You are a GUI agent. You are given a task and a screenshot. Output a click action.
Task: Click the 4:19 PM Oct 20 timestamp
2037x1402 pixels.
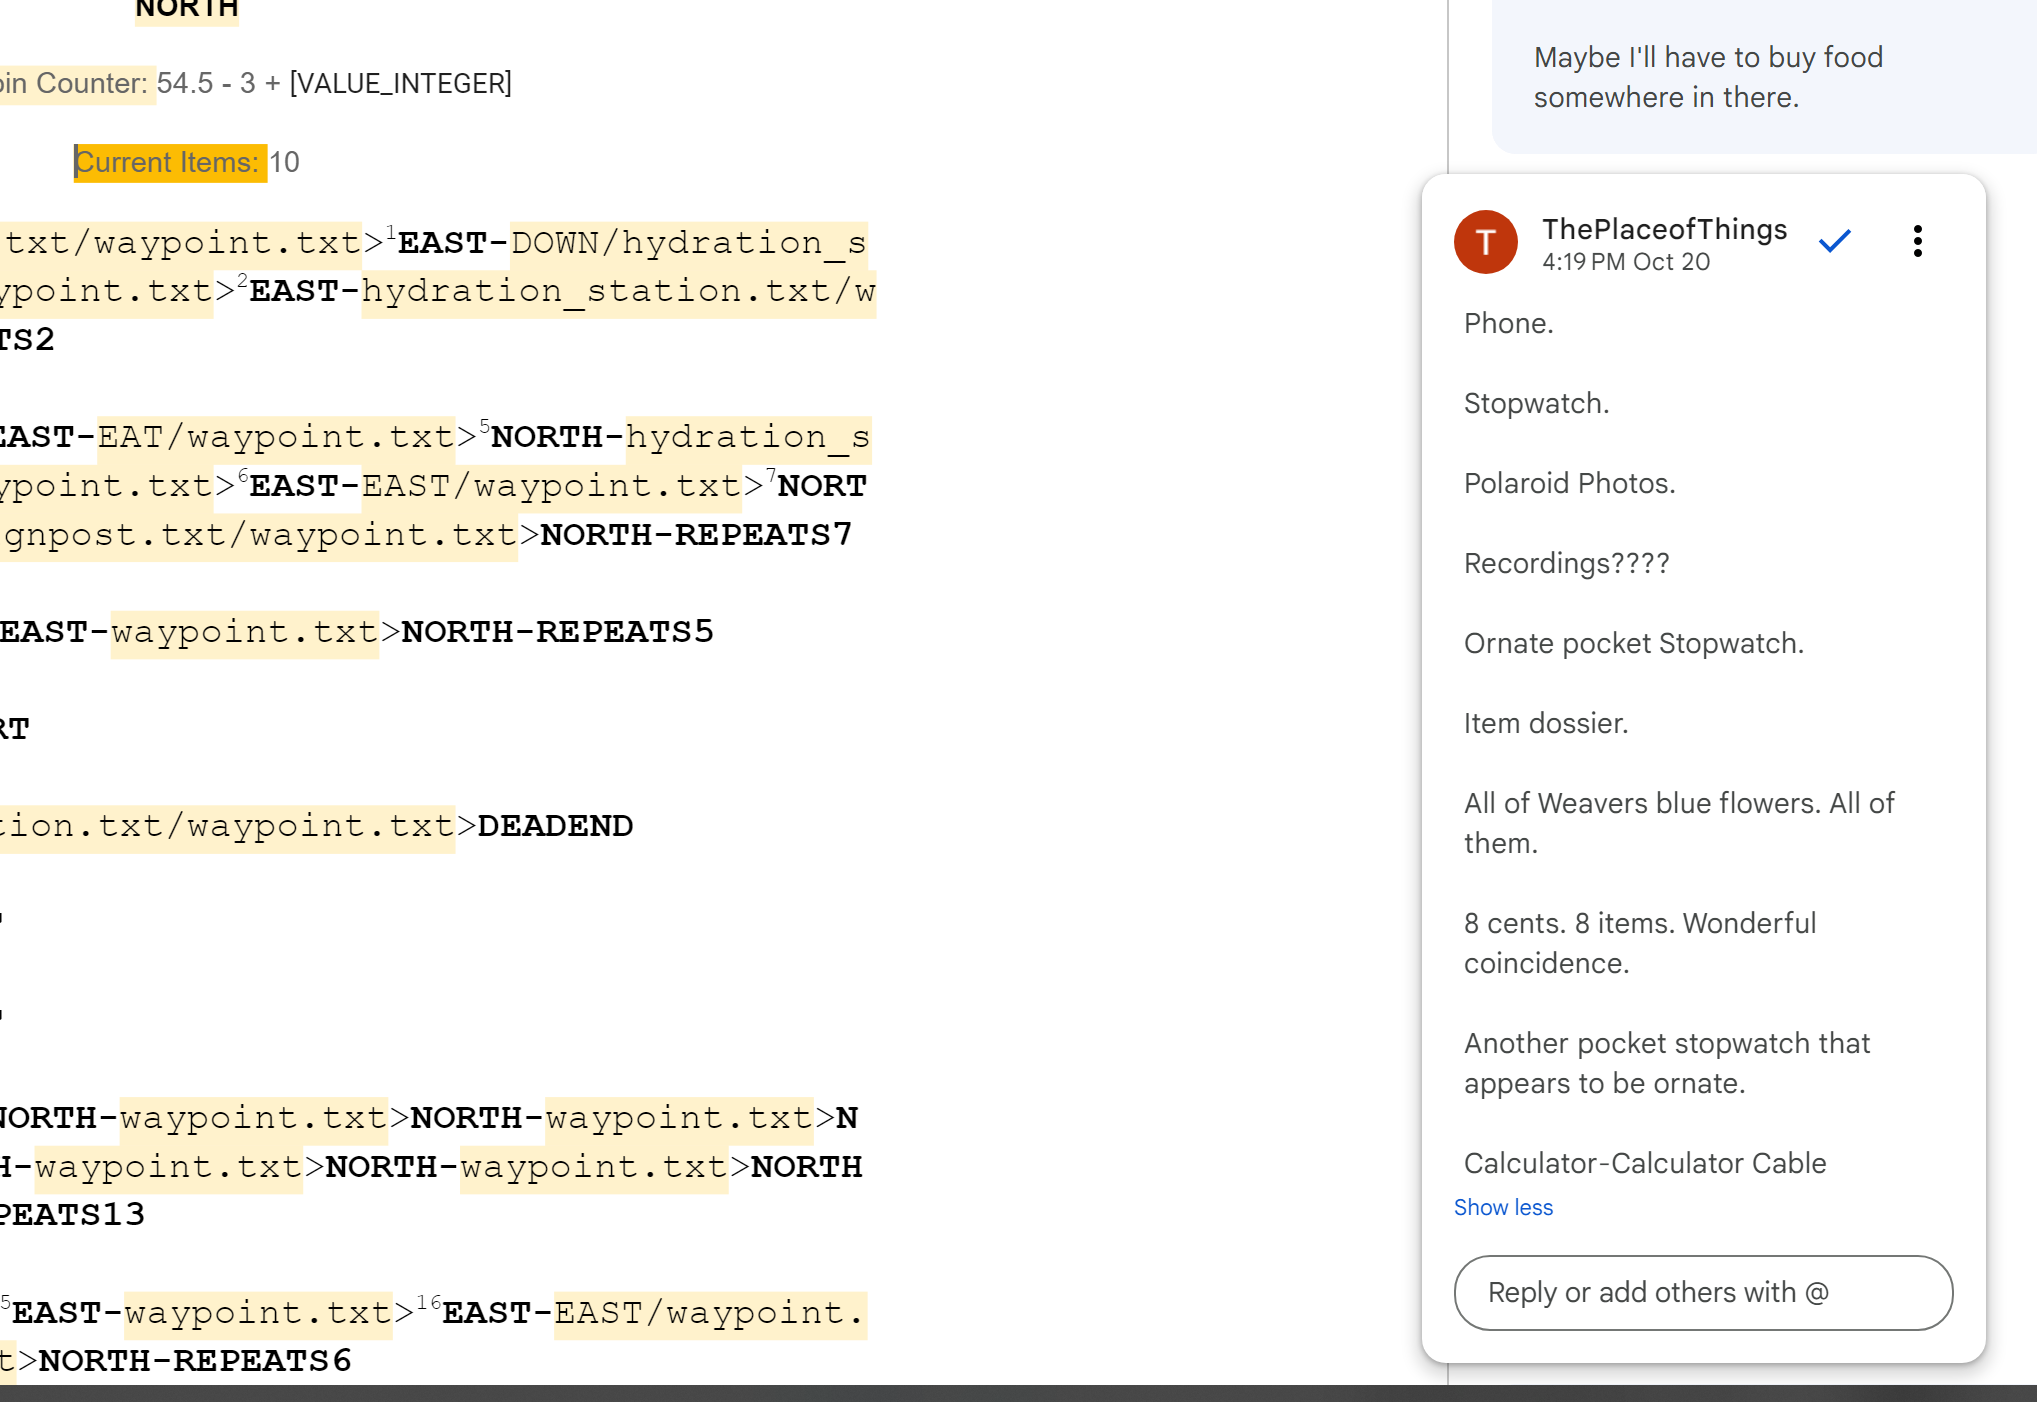(1626, 262)
